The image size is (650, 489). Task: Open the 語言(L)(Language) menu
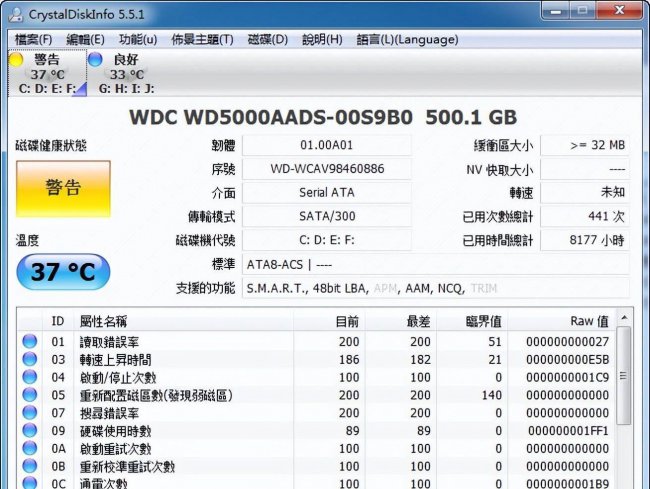pyautogui.click(x=407, y=40)
